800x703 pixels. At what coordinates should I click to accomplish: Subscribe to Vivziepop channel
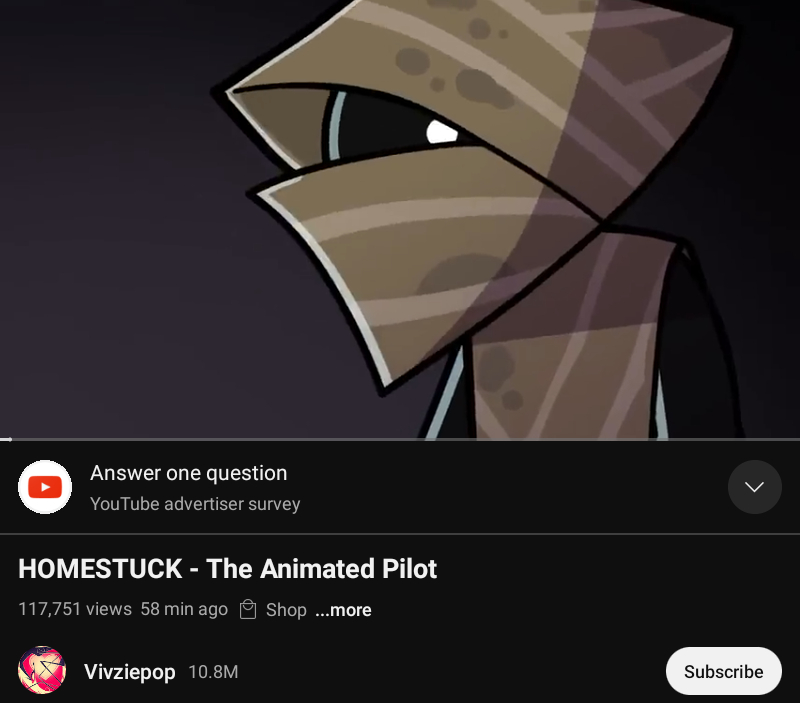[723, 671]
